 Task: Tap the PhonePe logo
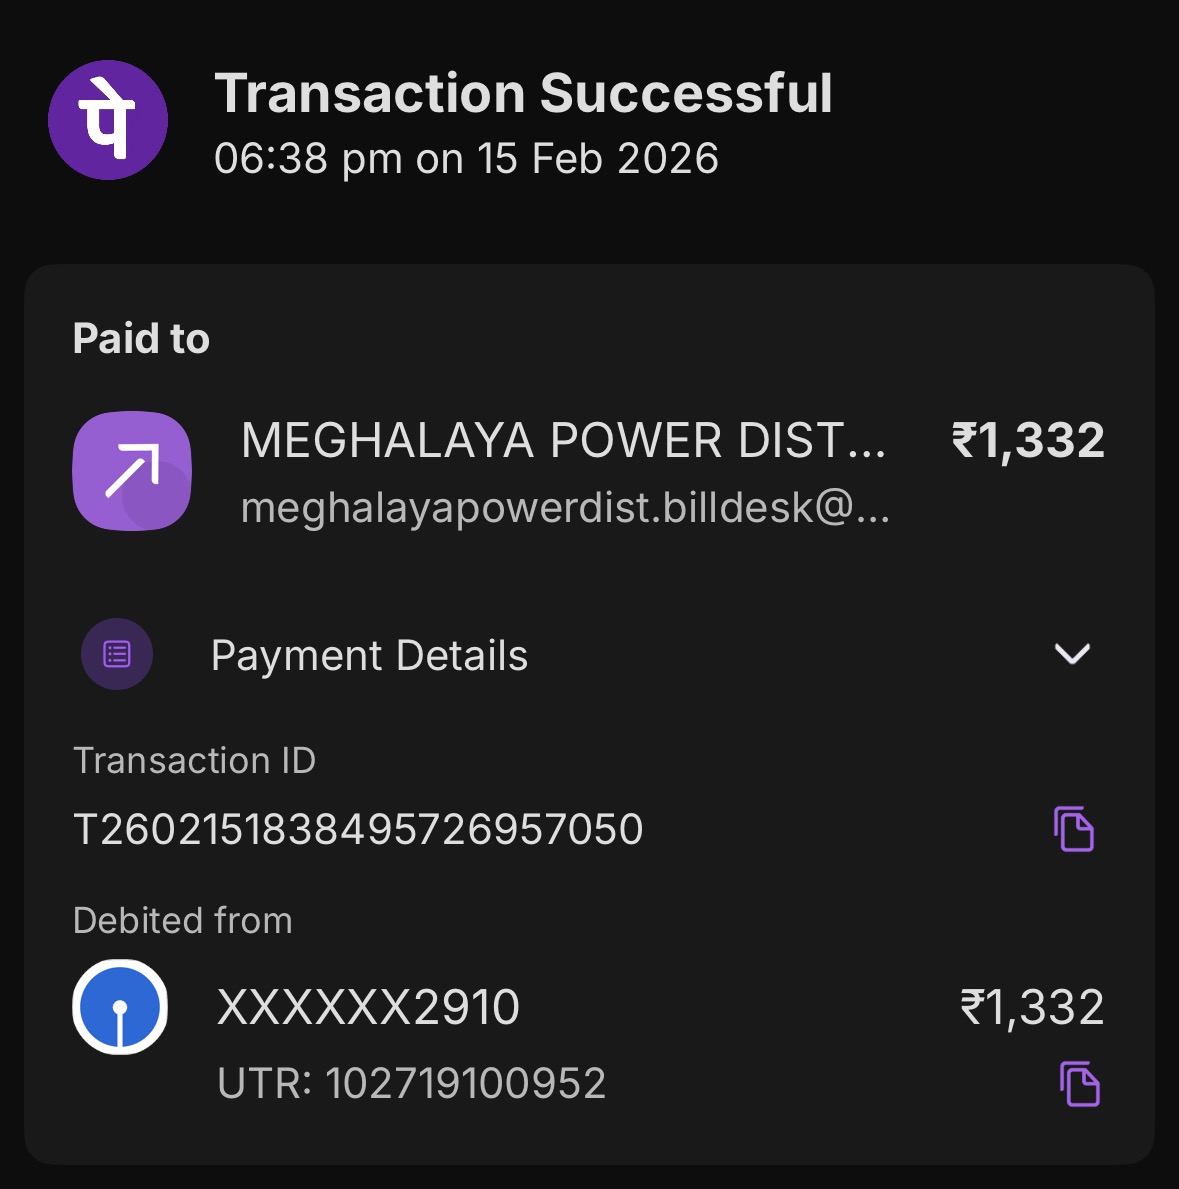108,120
